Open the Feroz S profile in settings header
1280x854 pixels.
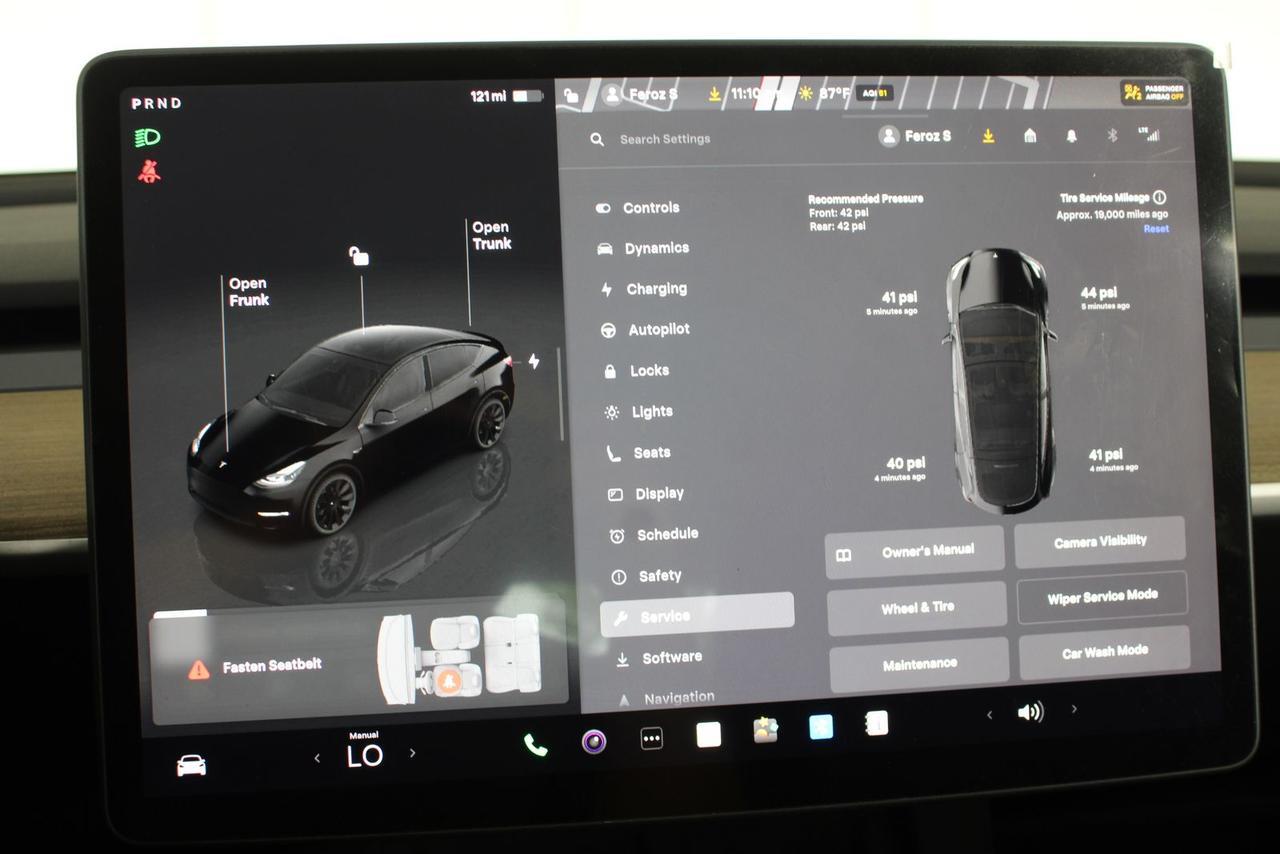click(915, 136)
